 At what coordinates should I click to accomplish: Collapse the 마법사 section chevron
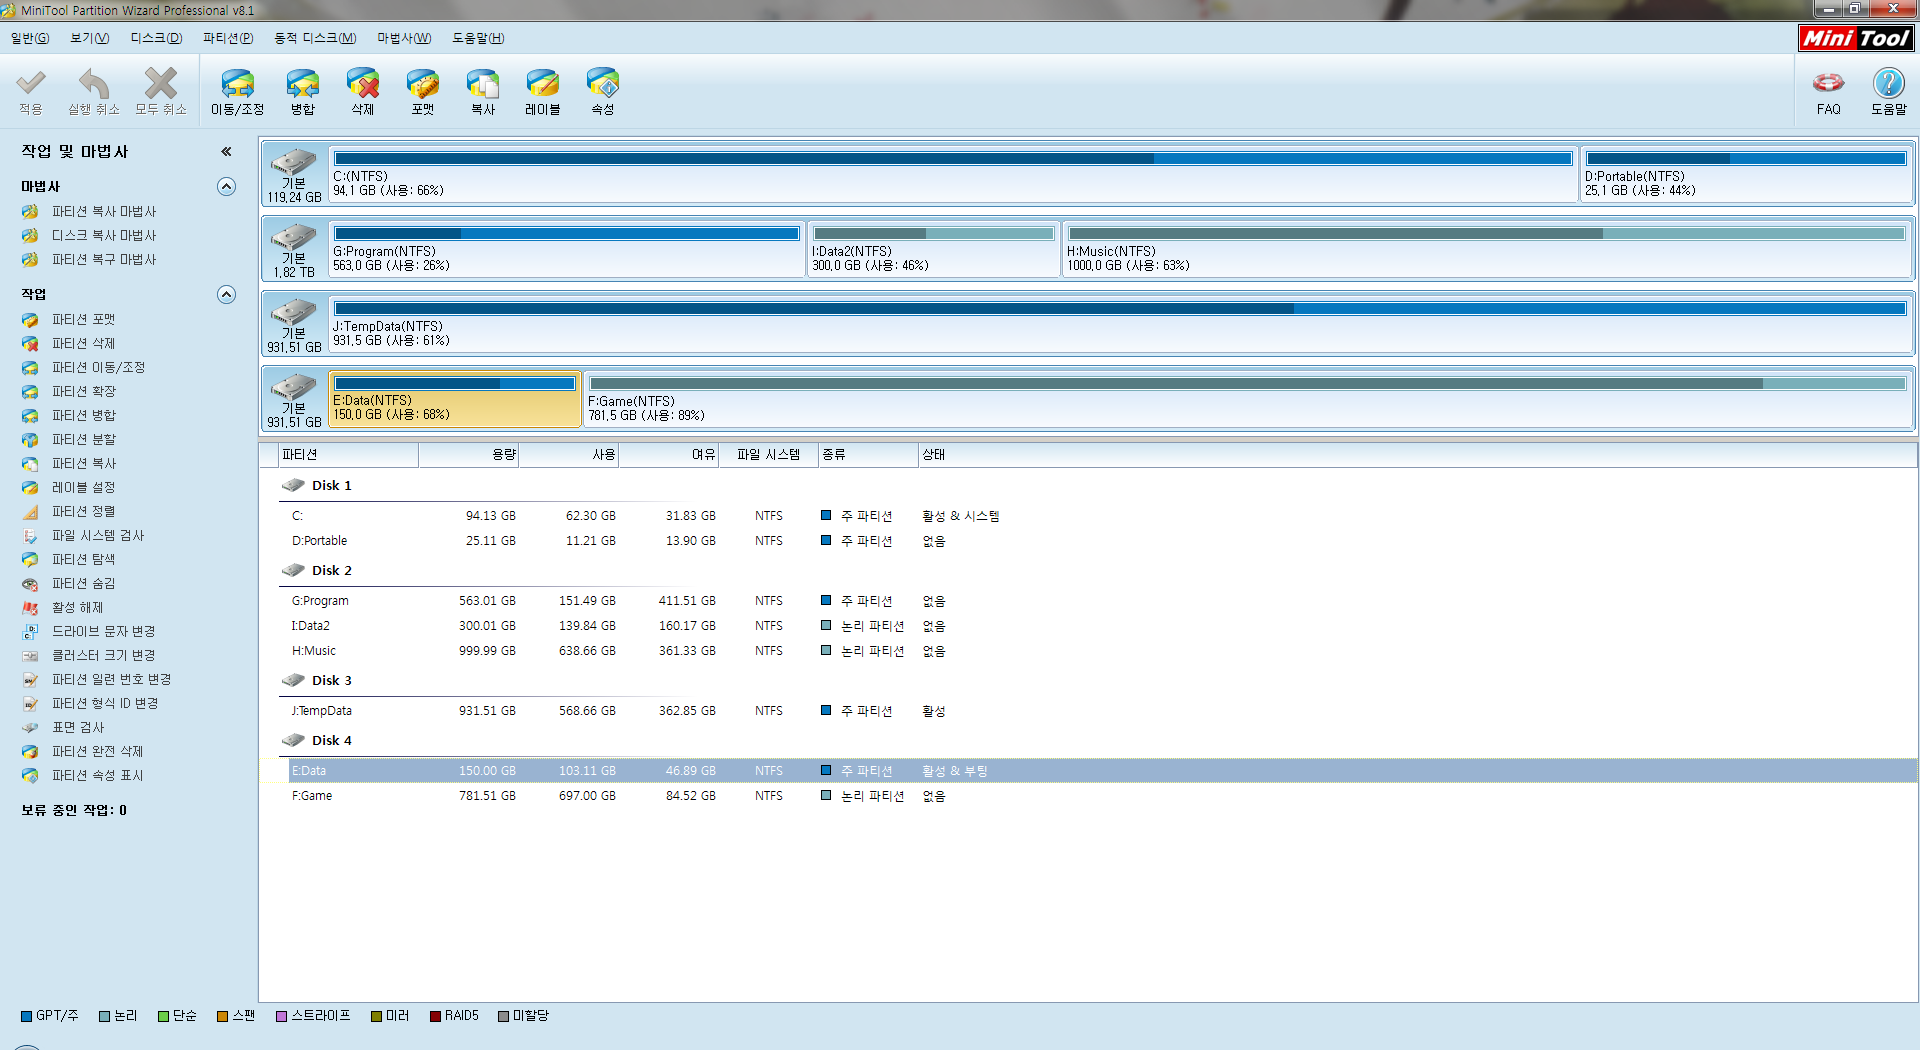227,187
